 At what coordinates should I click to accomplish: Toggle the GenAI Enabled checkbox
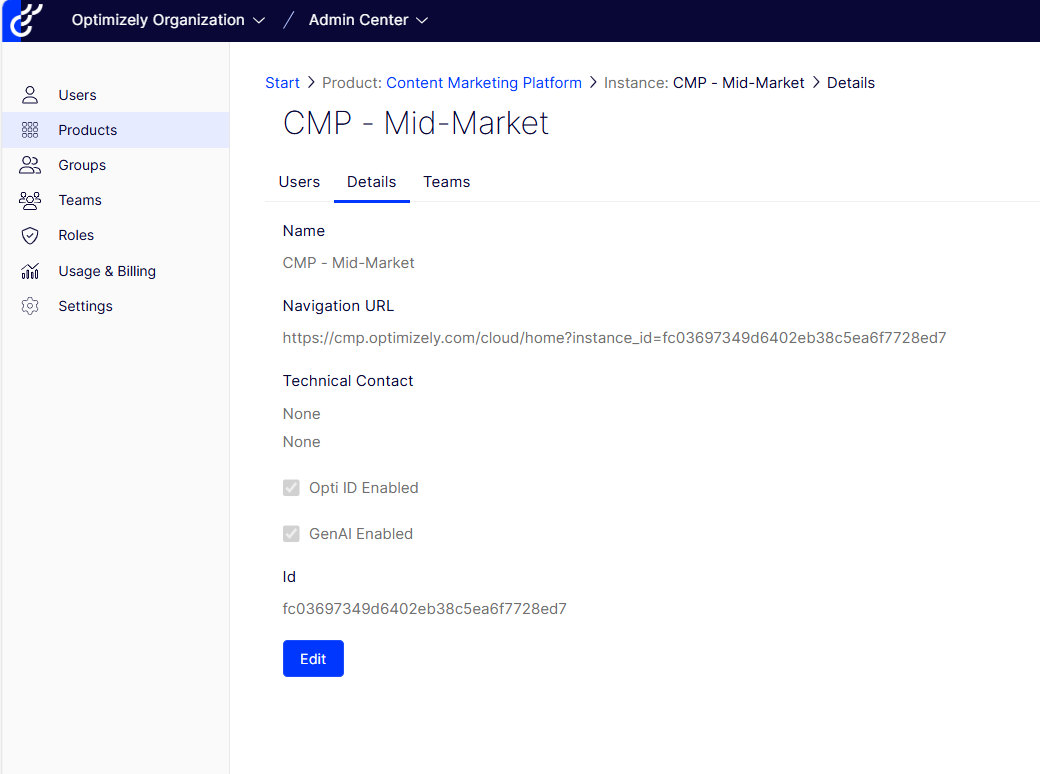tap(292, 534)
